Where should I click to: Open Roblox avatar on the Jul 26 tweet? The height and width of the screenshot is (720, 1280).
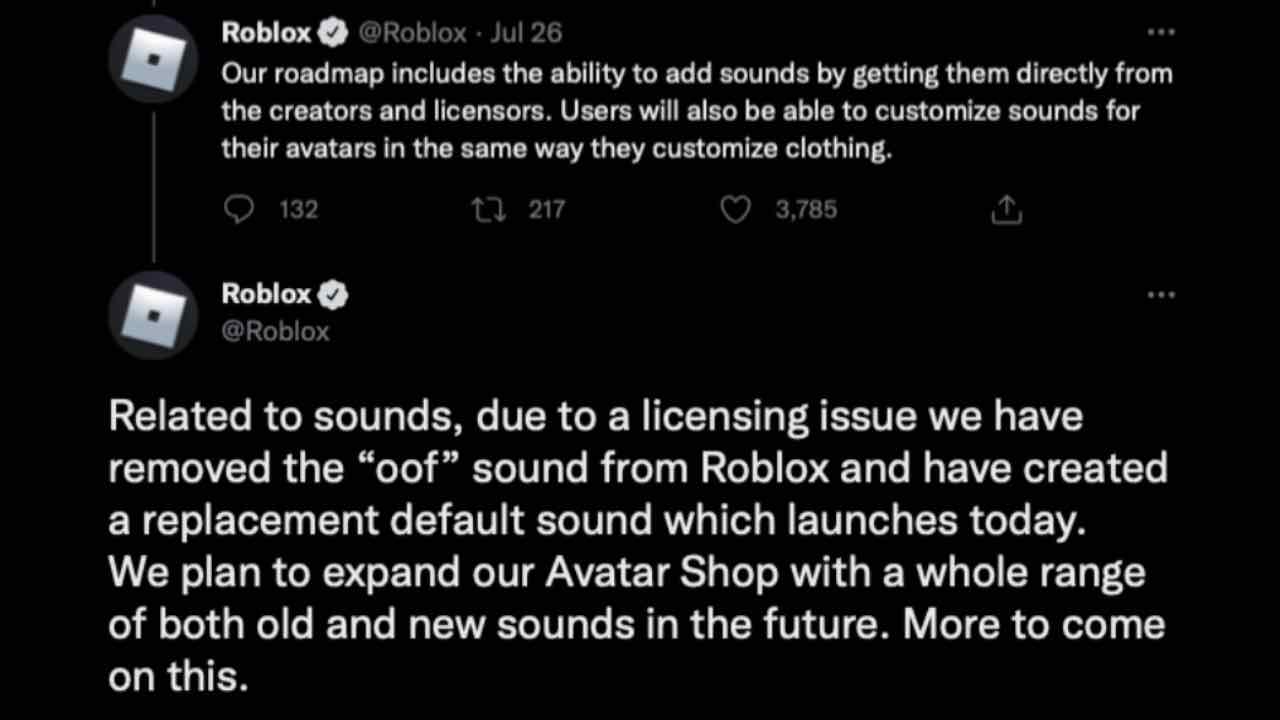(154, 59)
